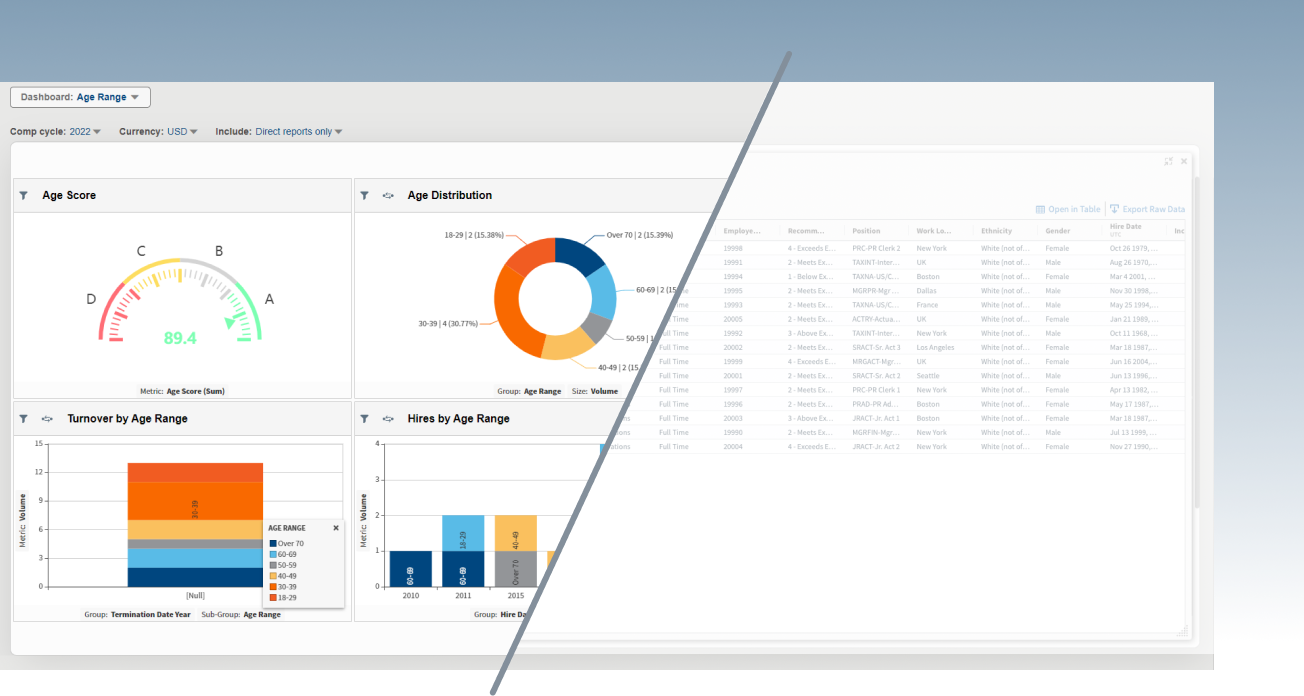
Task: Click the Metric: Age Score (Sum) label
Action: (x=183, y=391)
